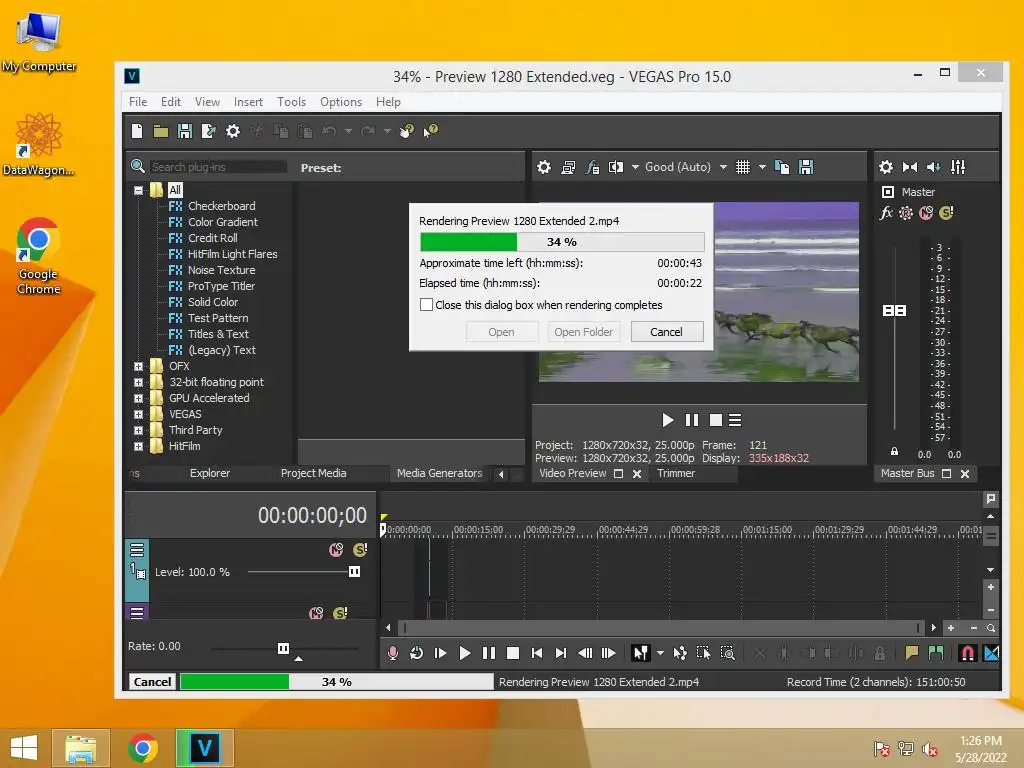Switch to the Trimmer tab
This screenshot has width=1024, height=768.
[675, 473]
